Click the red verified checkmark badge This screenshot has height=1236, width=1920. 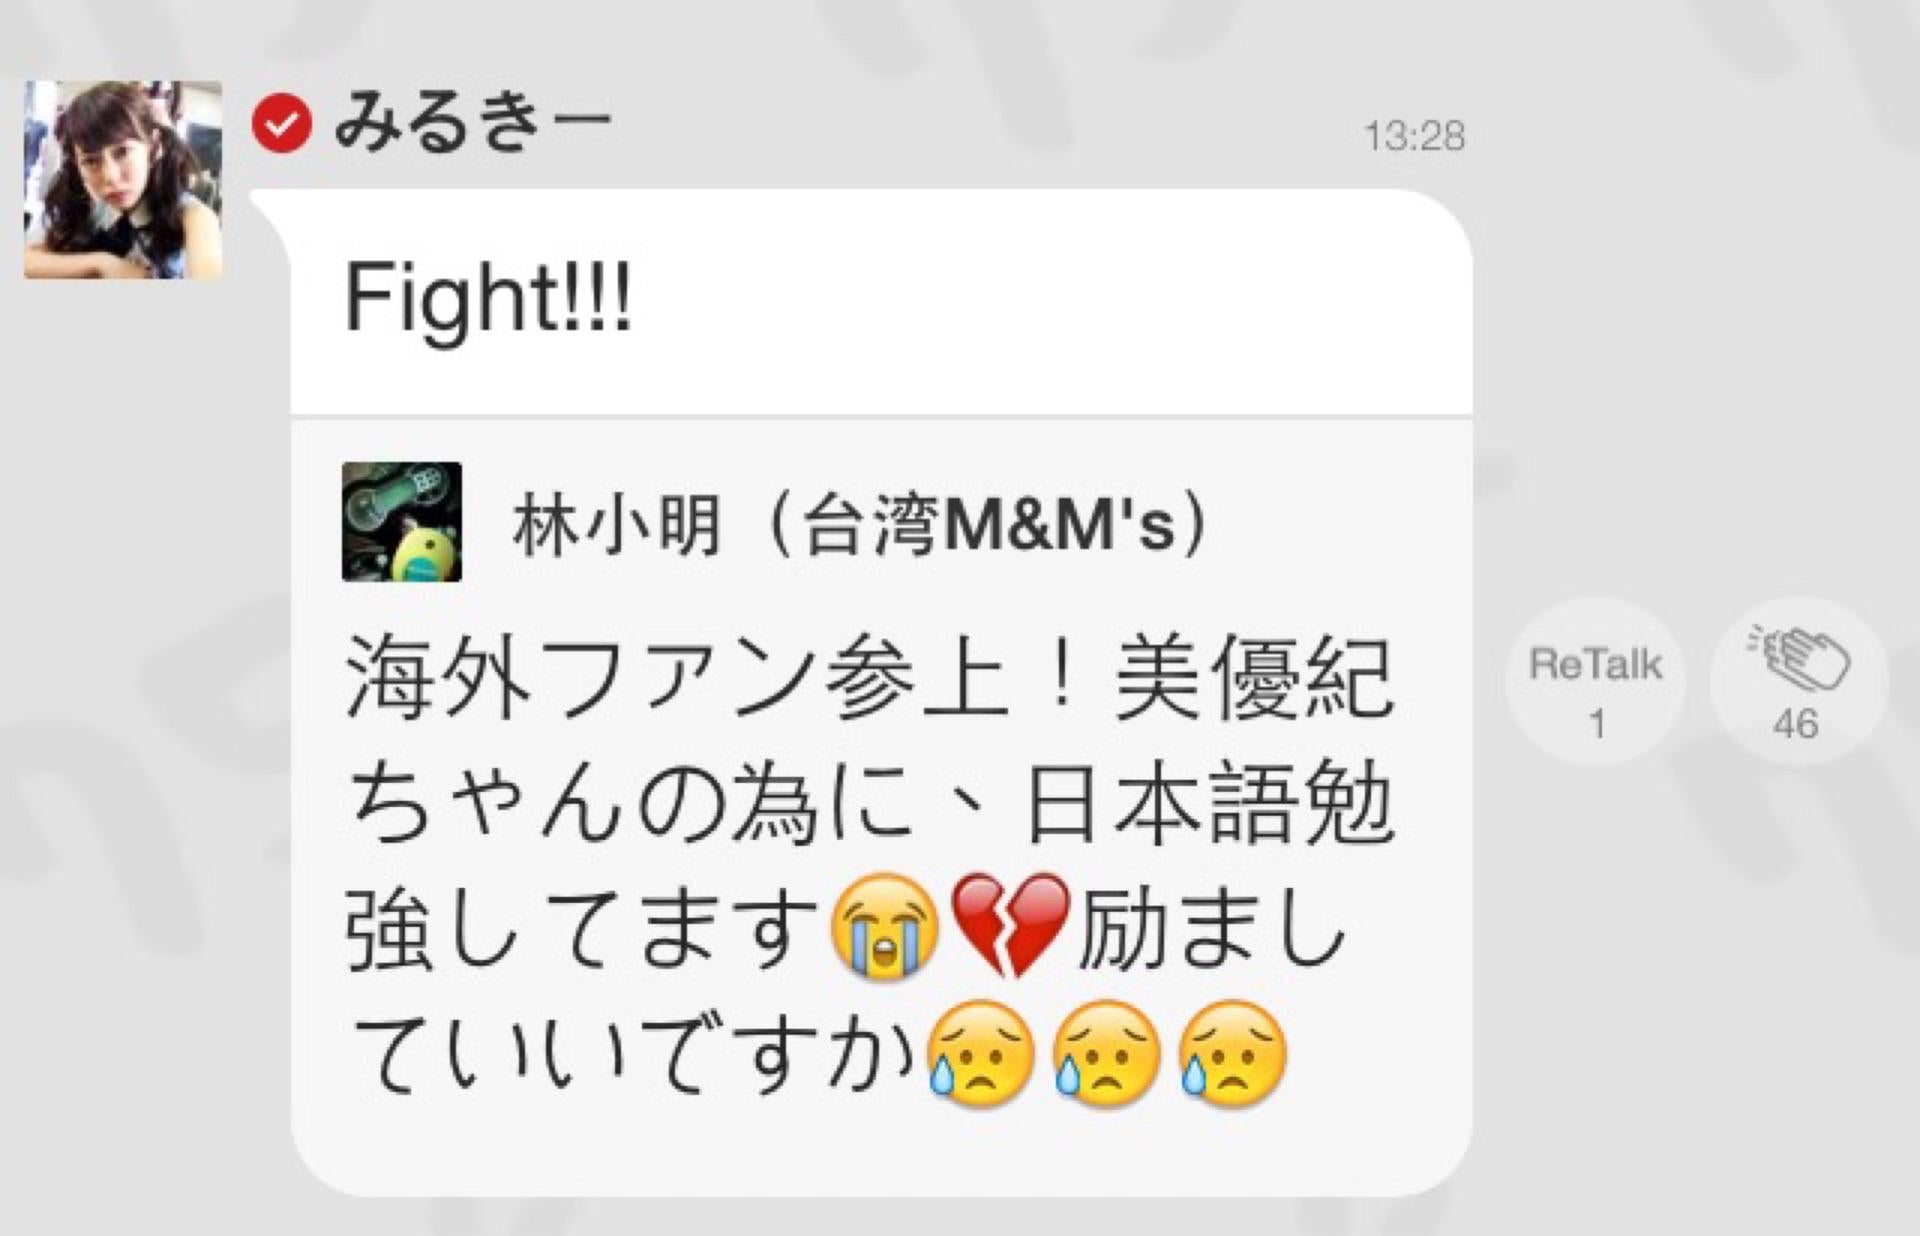[x=281, y=124]
